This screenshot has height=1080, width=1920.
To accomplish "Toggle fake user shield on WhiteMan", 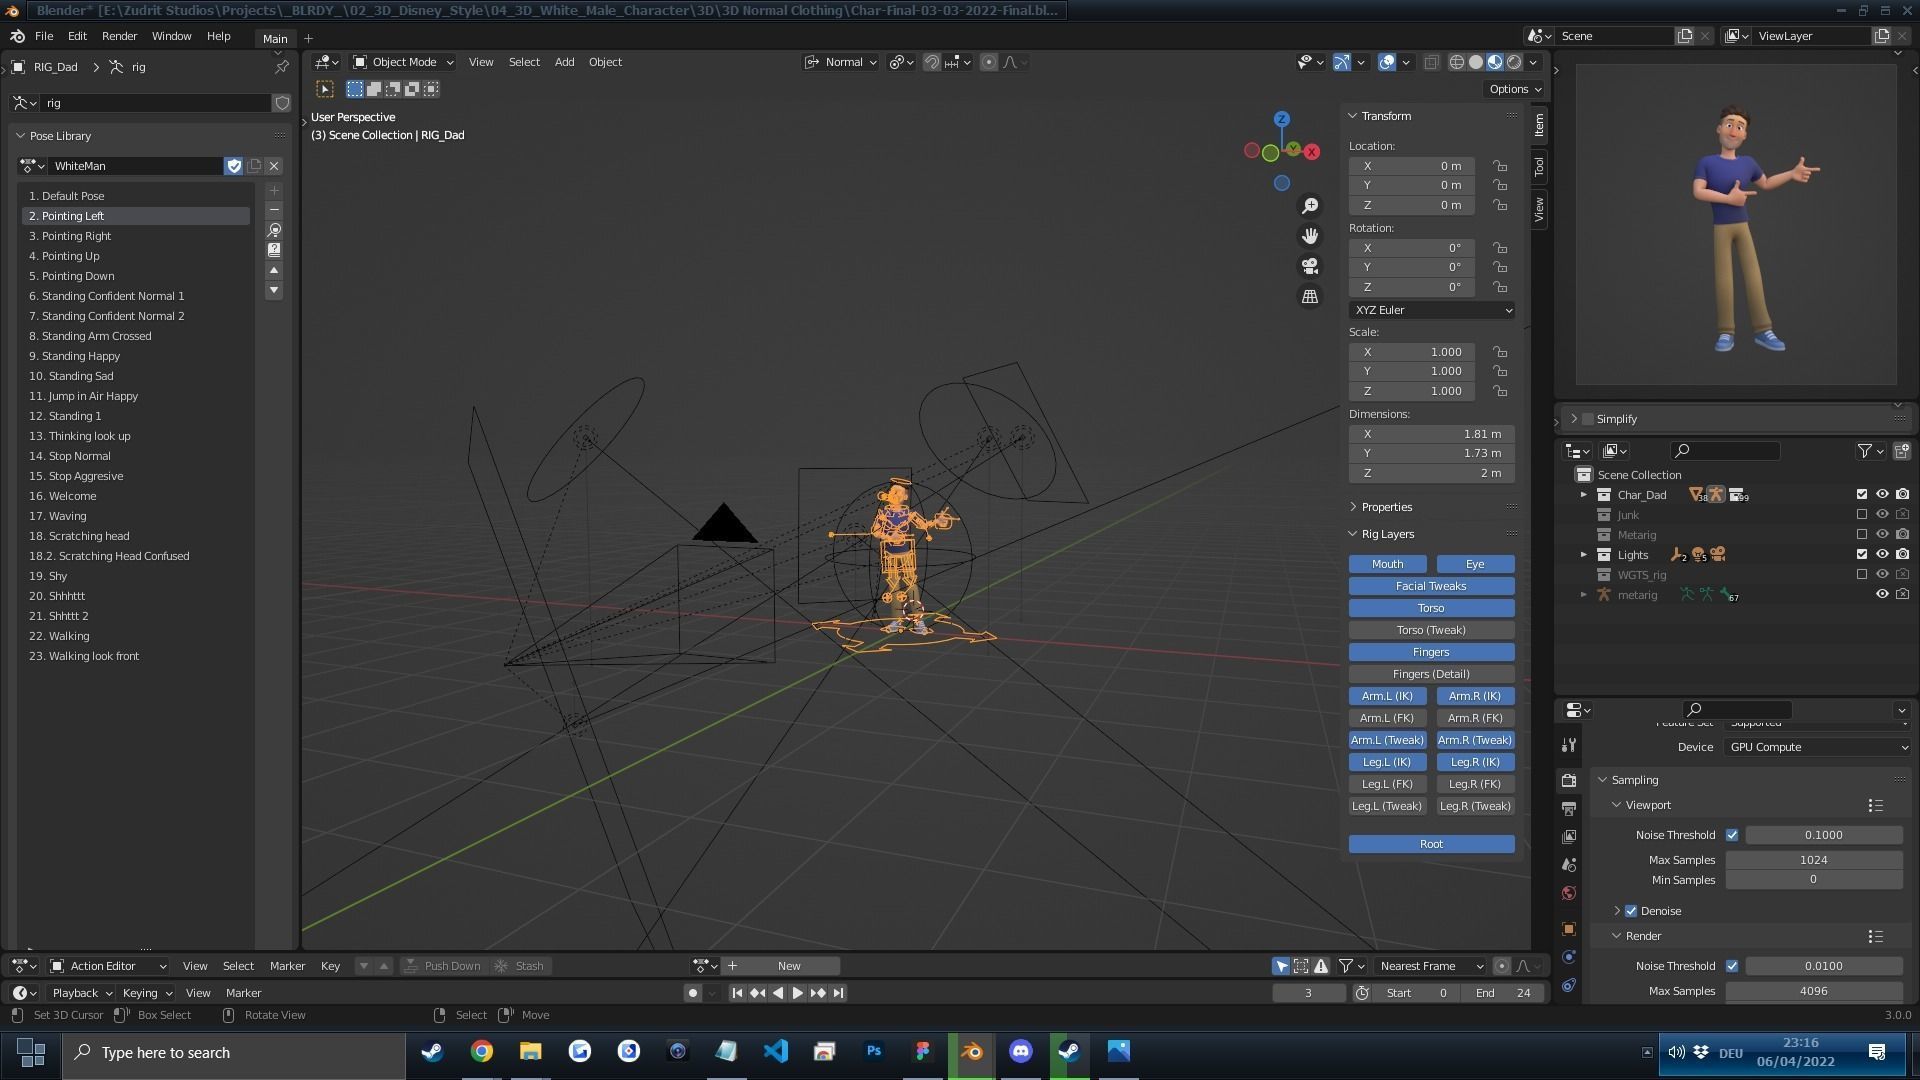I will (x=234, y=166).
